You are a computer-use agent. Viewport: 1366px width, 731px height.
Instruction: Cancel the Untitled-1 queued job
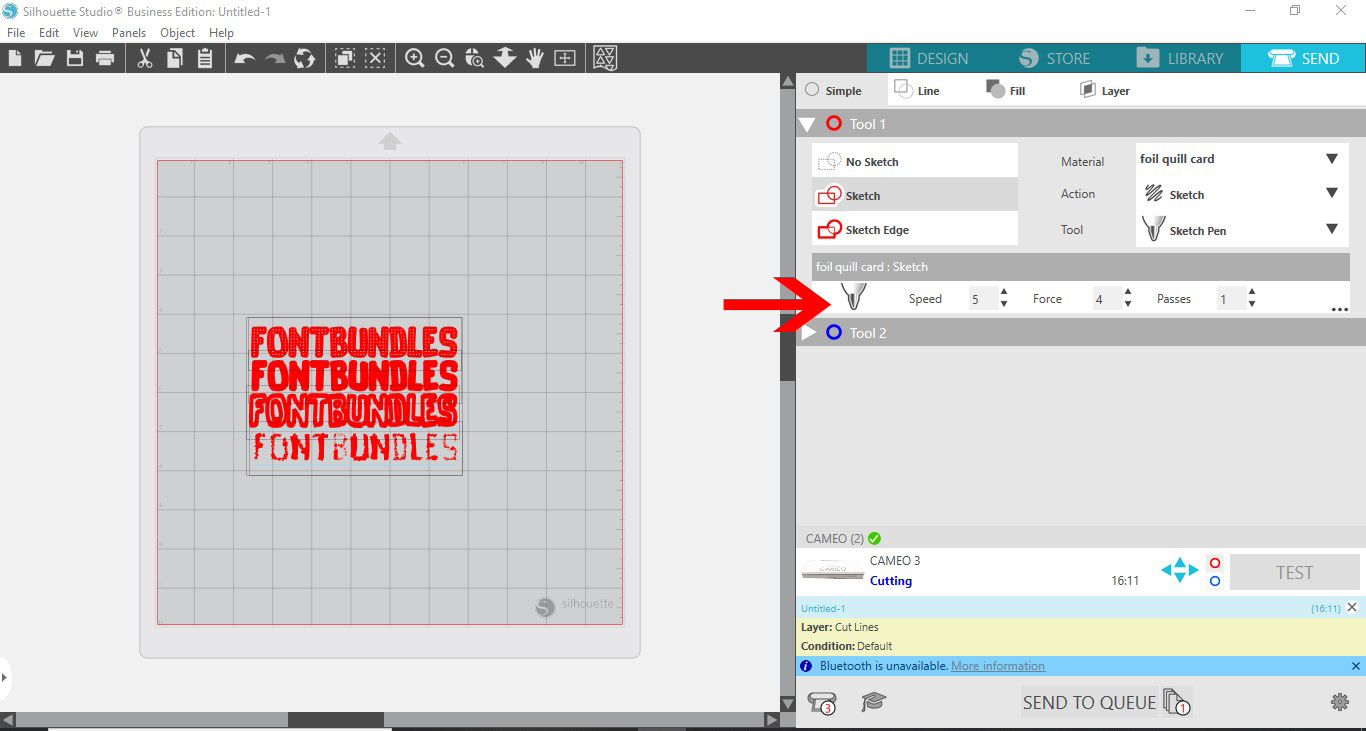tap(1352, 607)
